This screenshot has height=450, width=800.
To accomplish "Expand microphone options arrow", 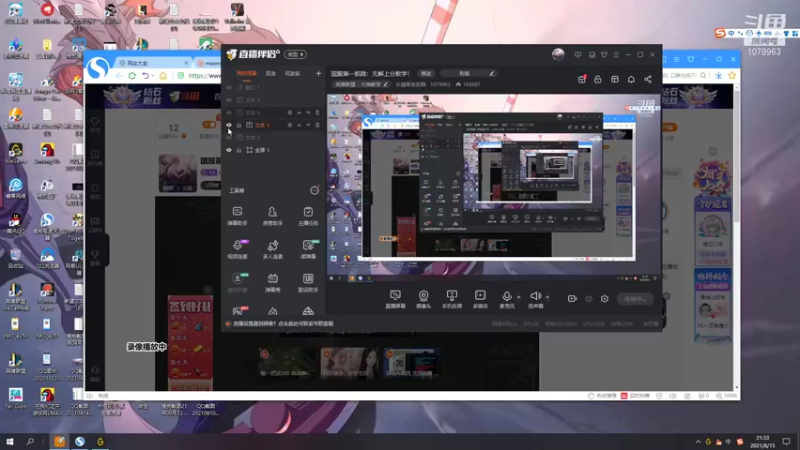I will 518,296.
